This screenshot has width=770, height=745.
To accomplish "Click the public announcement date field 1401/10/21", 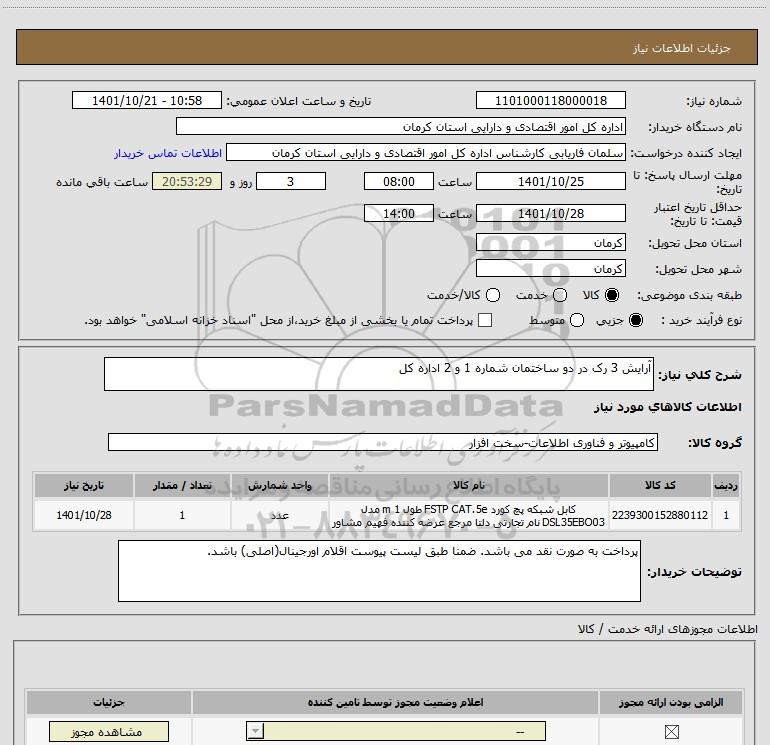I will (147, 100).
